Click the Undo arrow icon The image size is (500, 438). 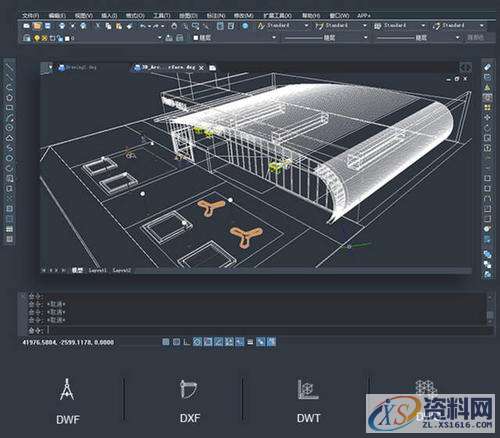coord(143,26)
